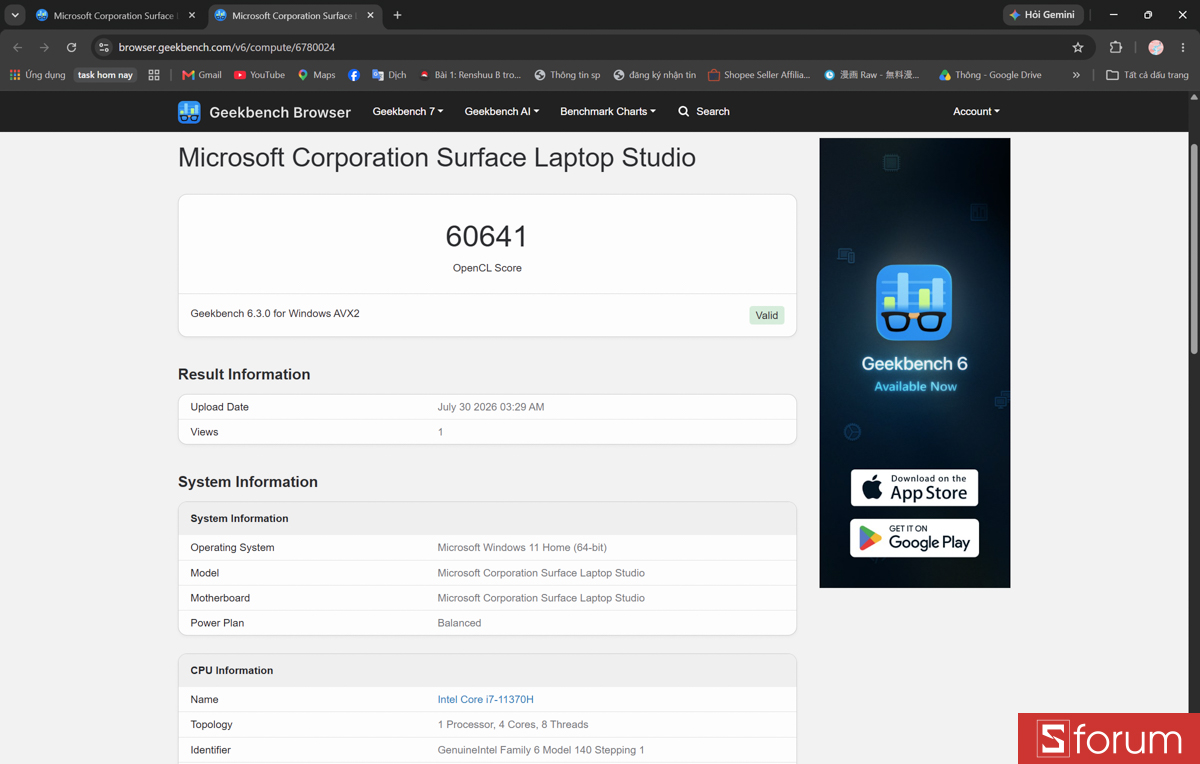The image size is (1200, 764).
Task: Open the YouTube bookmark
Action: click(x=259, y=75)
